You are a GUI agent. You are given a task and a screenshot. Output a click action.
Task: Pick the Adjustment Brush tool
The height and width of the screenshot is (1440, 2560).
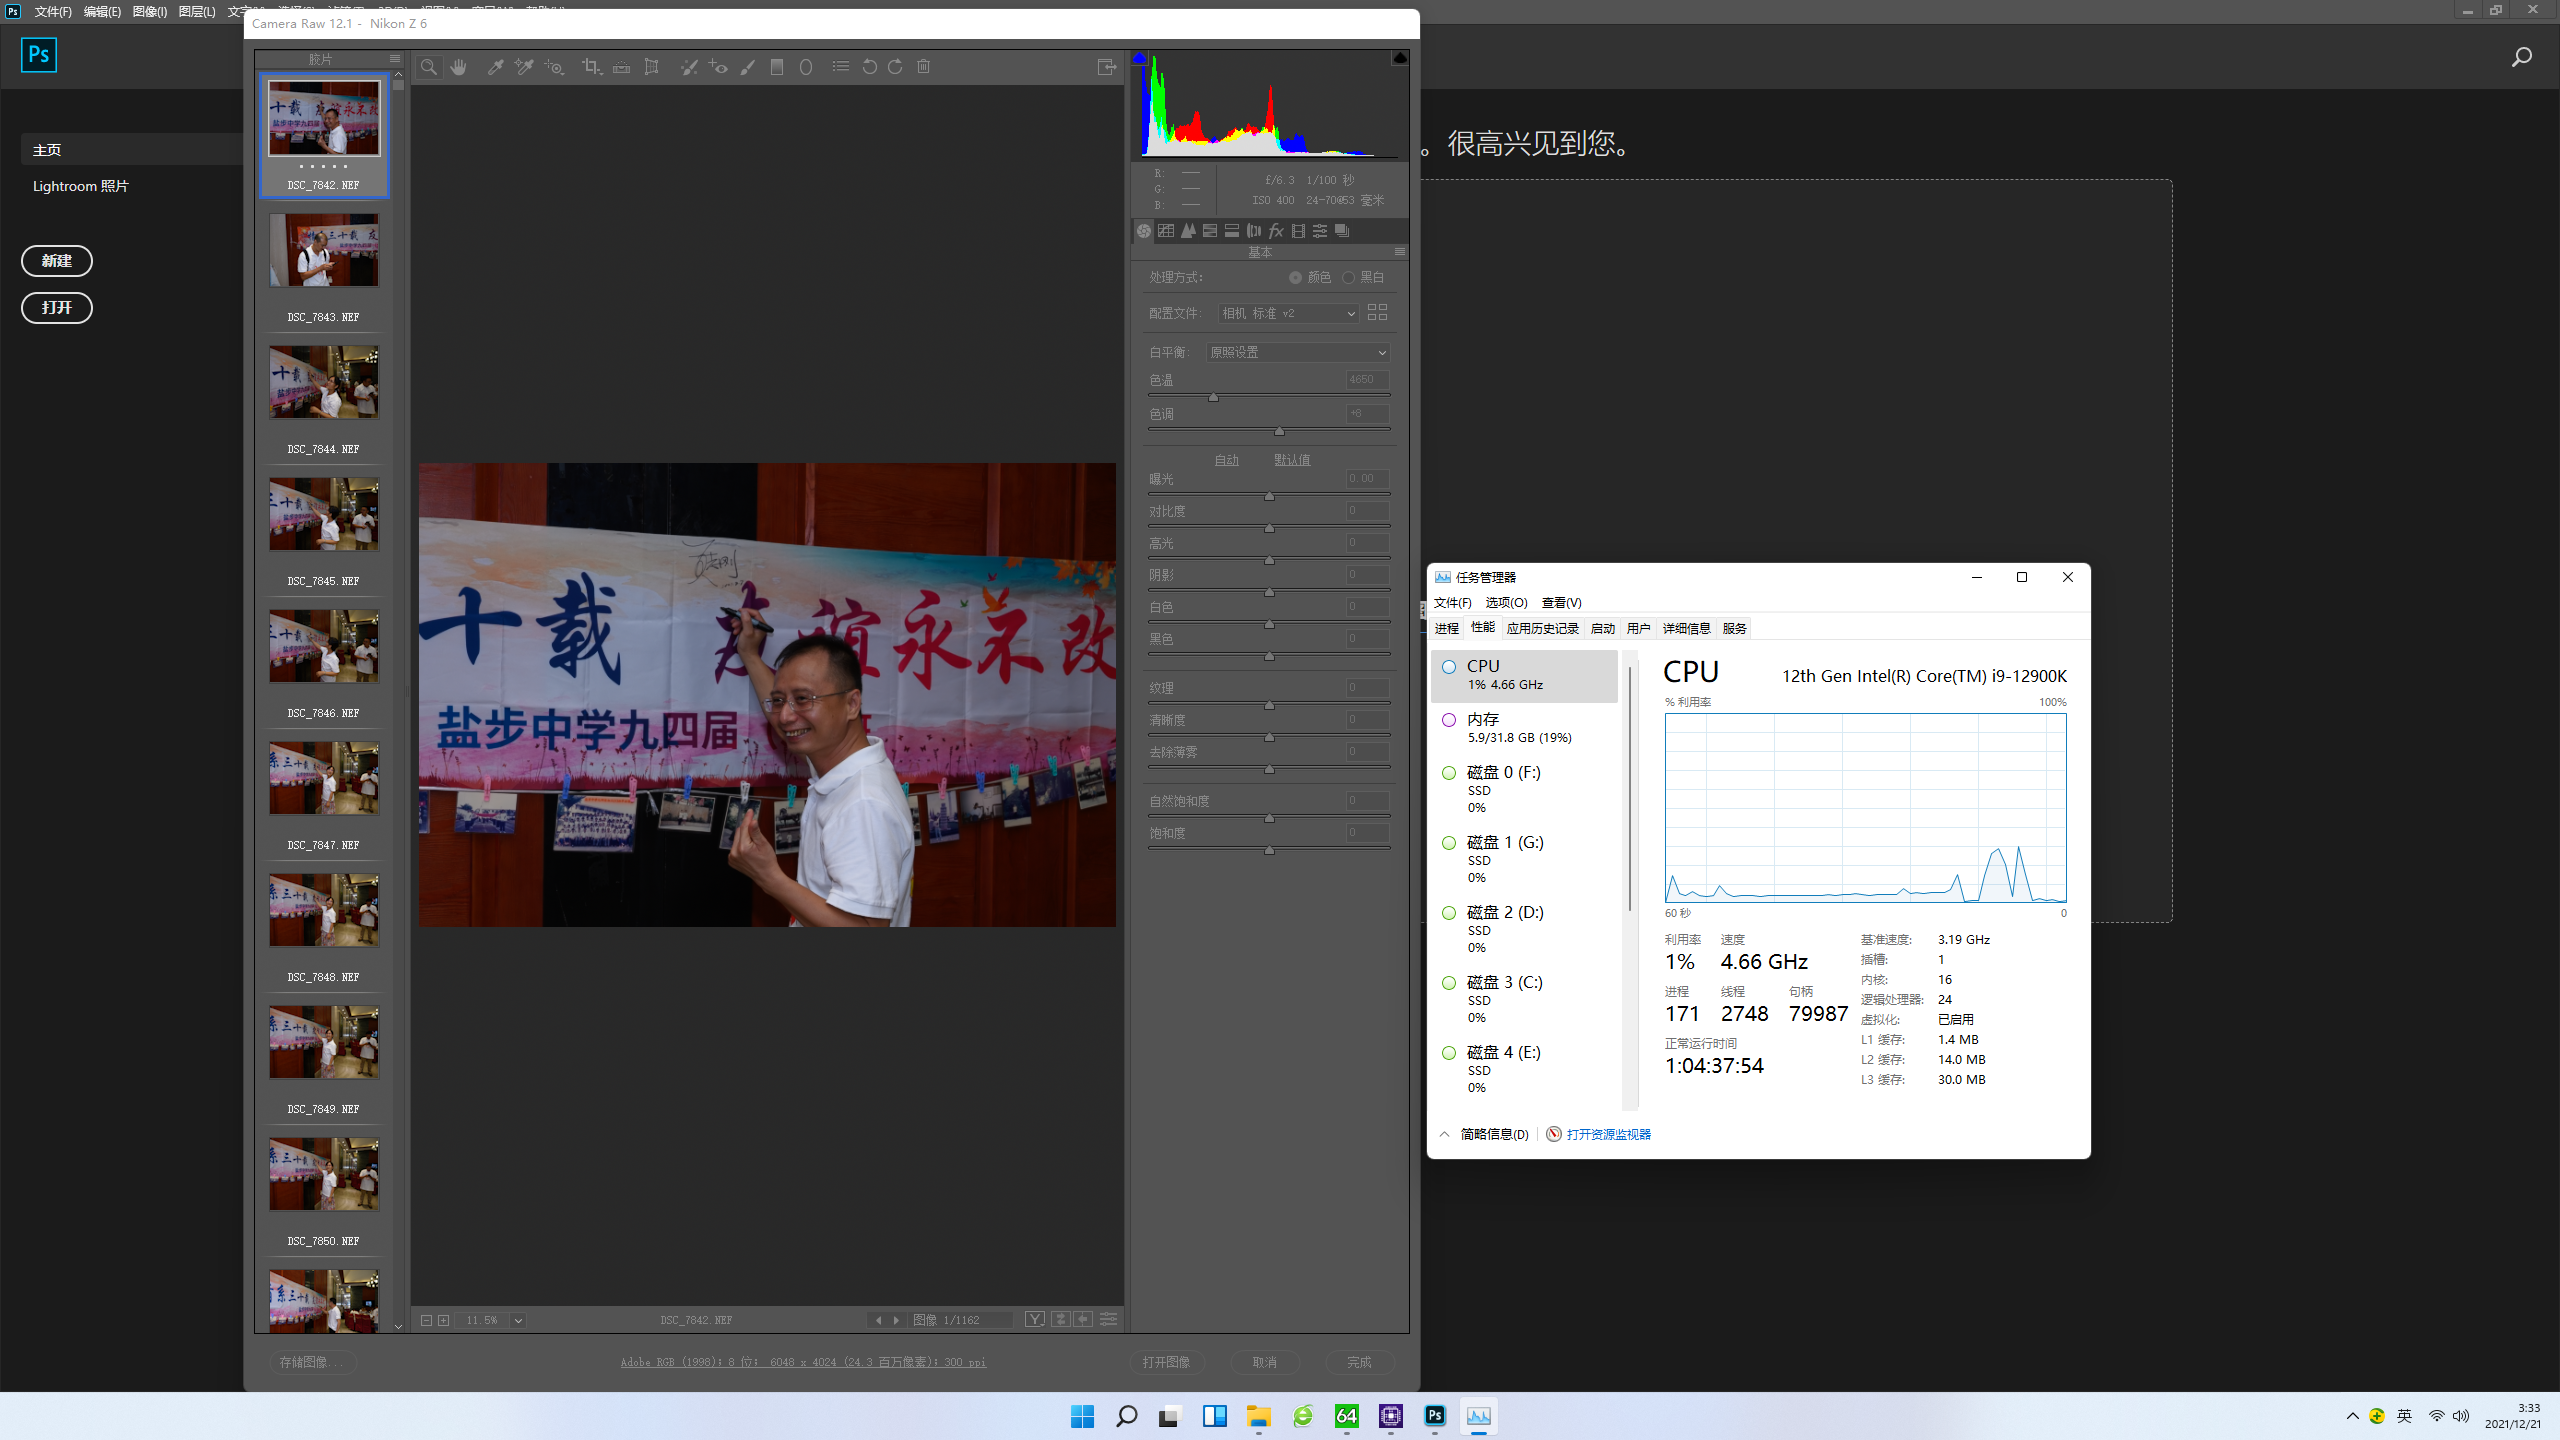(x=747, y=67)
